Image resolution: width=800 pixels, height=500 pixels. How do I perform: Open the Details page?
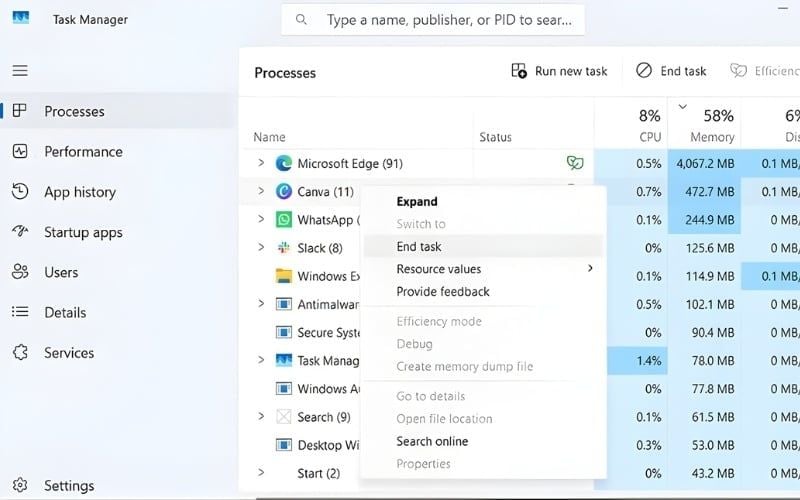click(x=118, y=312)
